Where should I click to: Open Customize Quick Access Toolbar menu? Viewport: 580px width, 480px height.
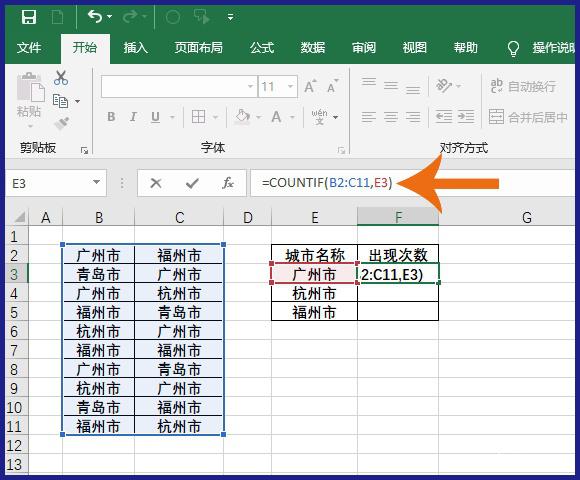point(230,17)
